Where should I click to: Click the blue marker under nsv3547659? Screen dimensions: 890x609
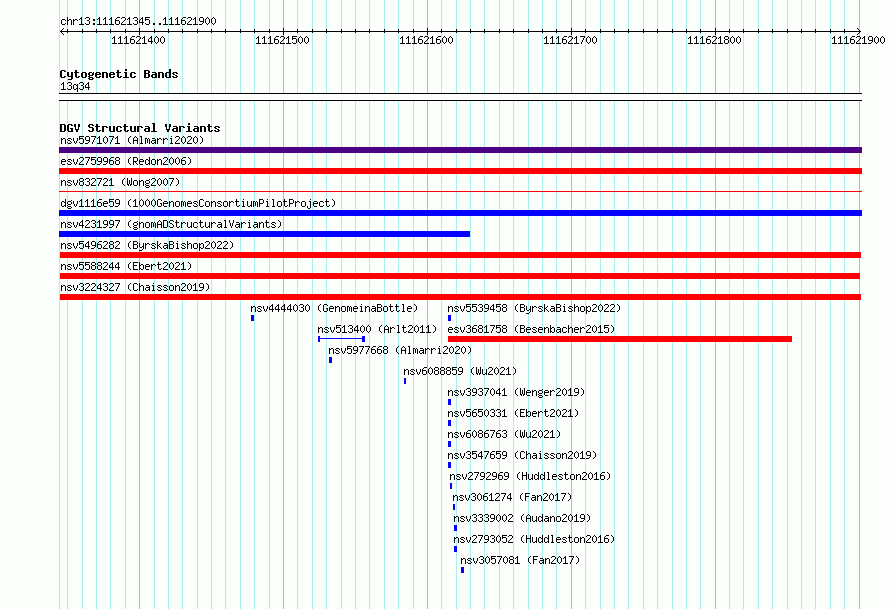coord(450,465)
